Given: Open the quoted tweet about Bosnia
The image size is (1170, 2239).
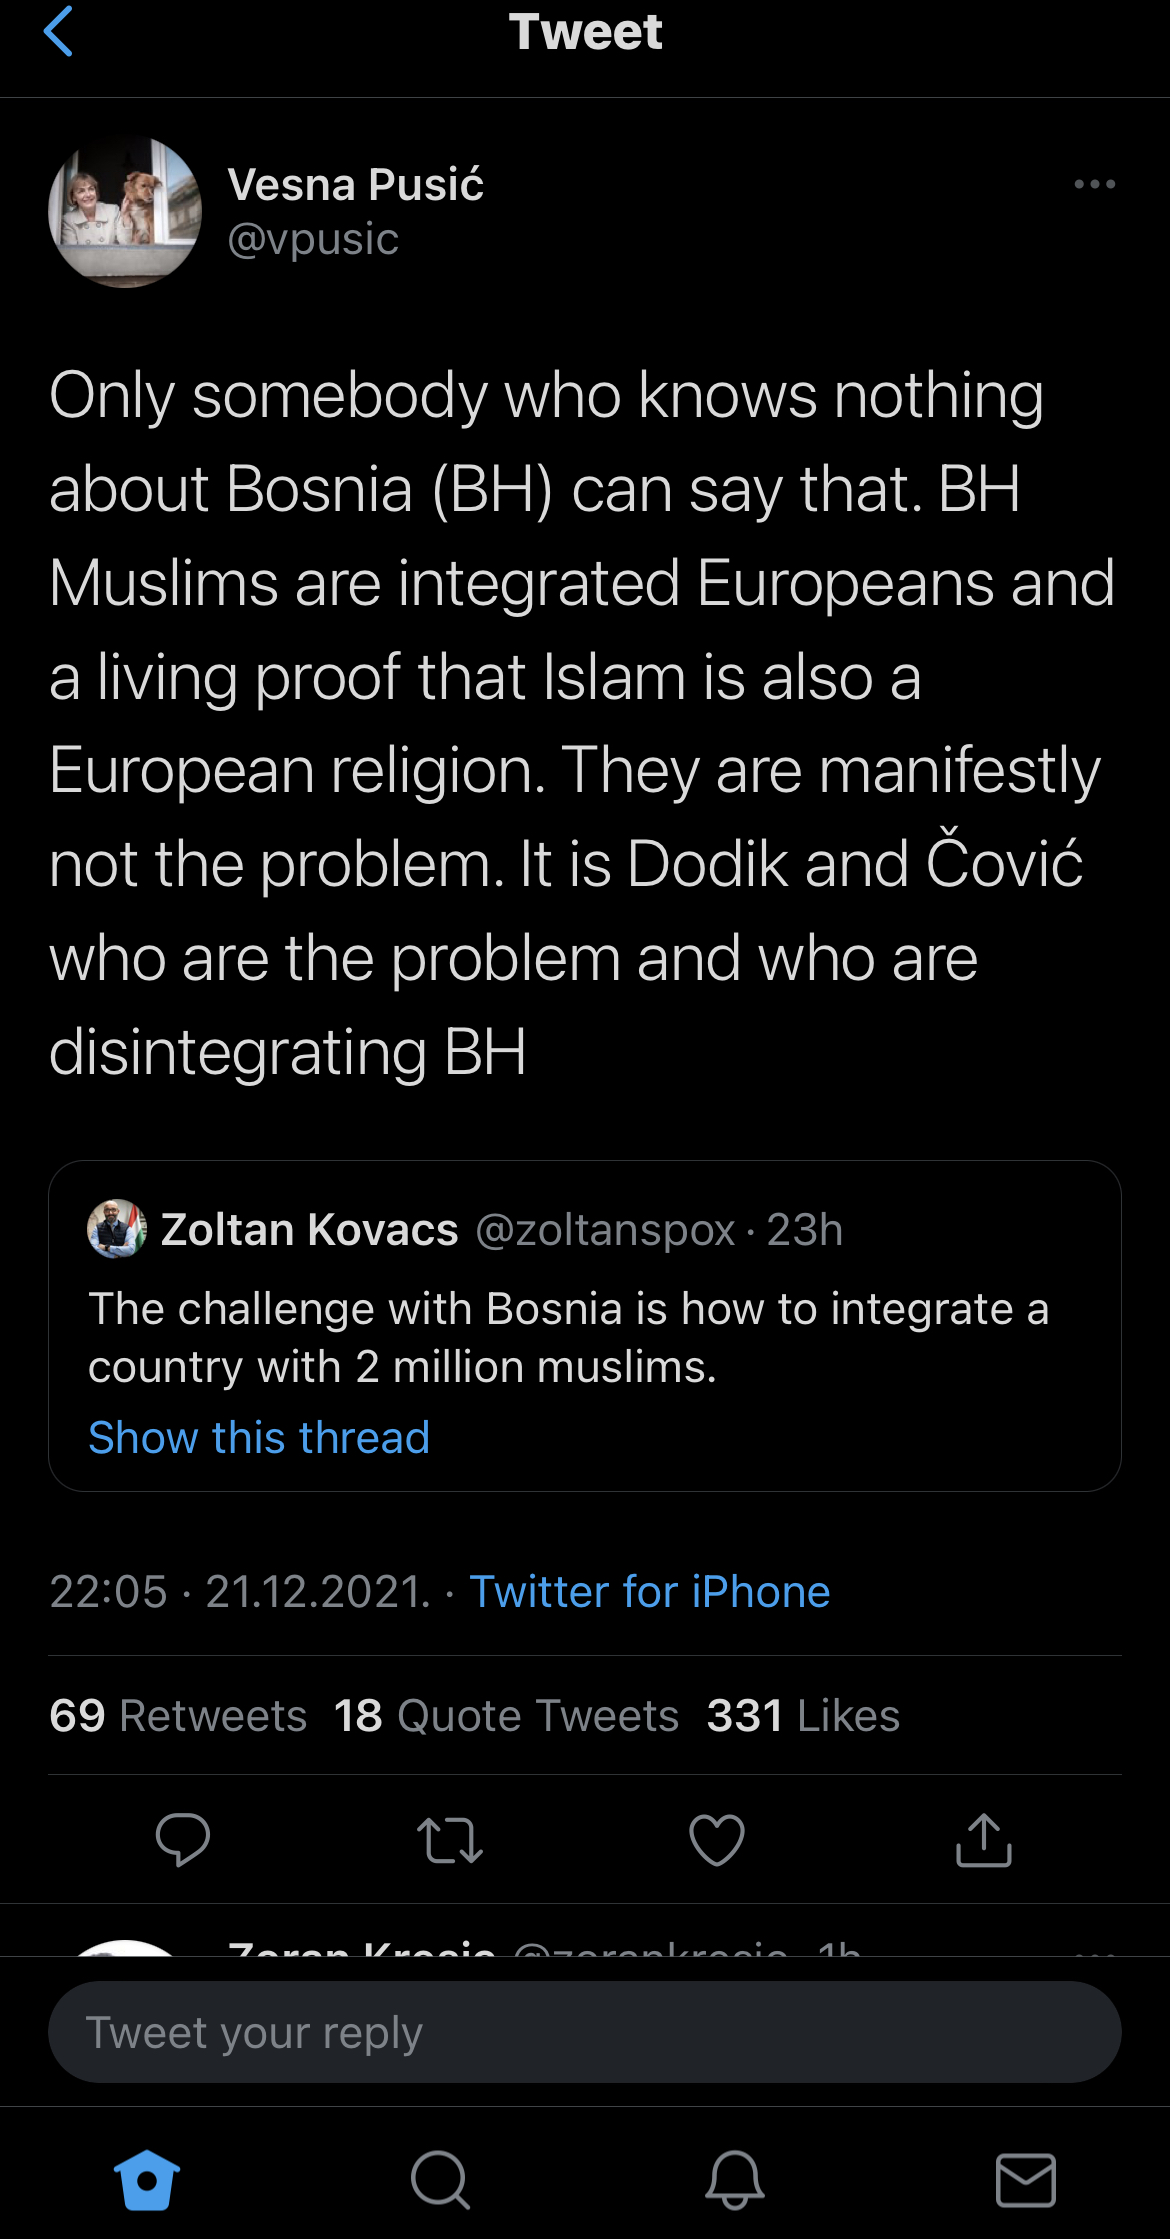Looking at the screenshot, I should pyautogui.click(x=584, y=1338).
